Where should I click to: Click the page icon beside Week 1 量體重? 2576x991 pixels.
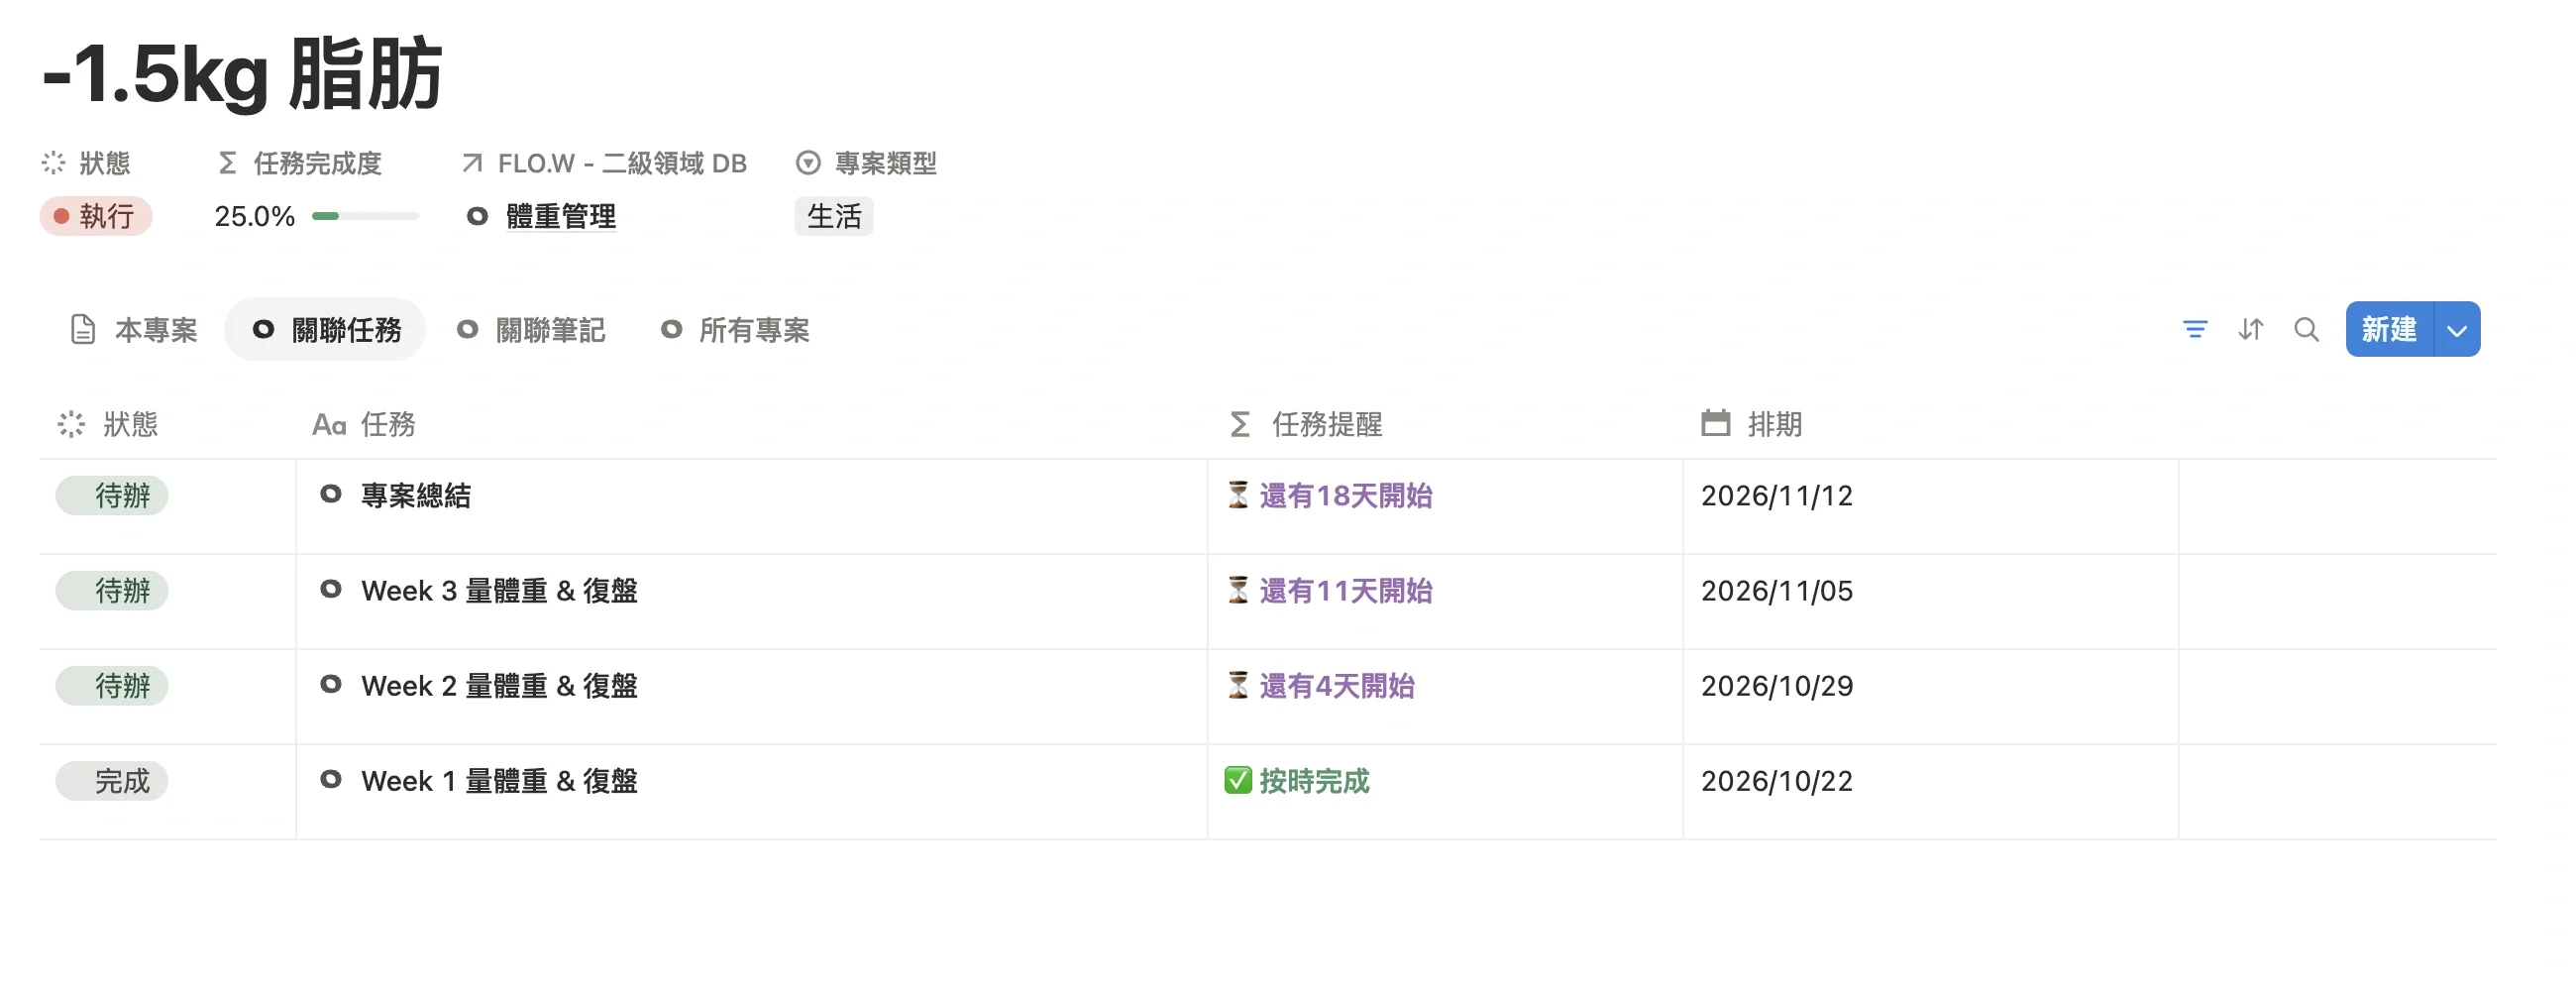tap(330, 779)
